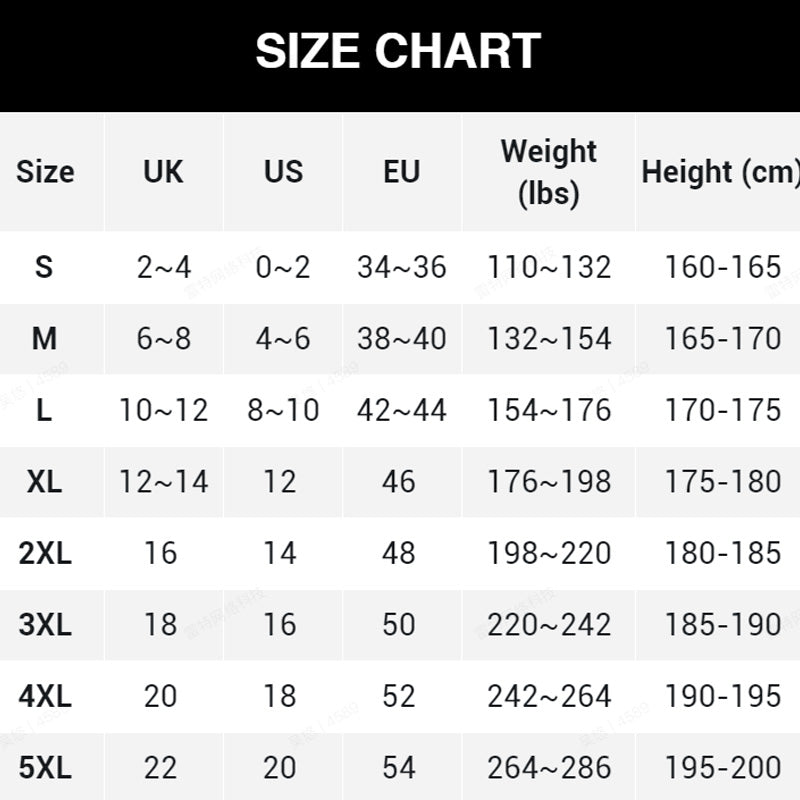
Task: Click weight range 242~264 for 4XL
Action: pos(549,696)
